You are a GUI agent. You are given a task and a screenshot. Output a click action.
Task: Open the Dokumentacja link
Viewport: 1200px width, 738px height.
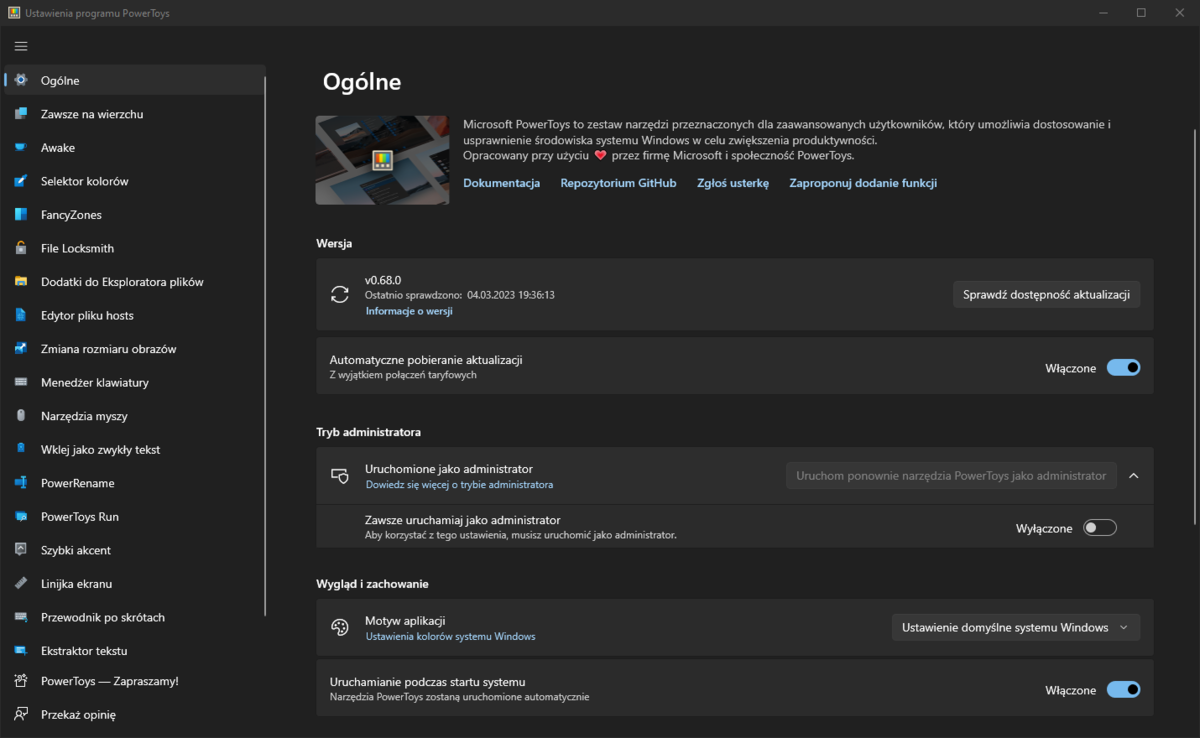click(x=501, y=183)
